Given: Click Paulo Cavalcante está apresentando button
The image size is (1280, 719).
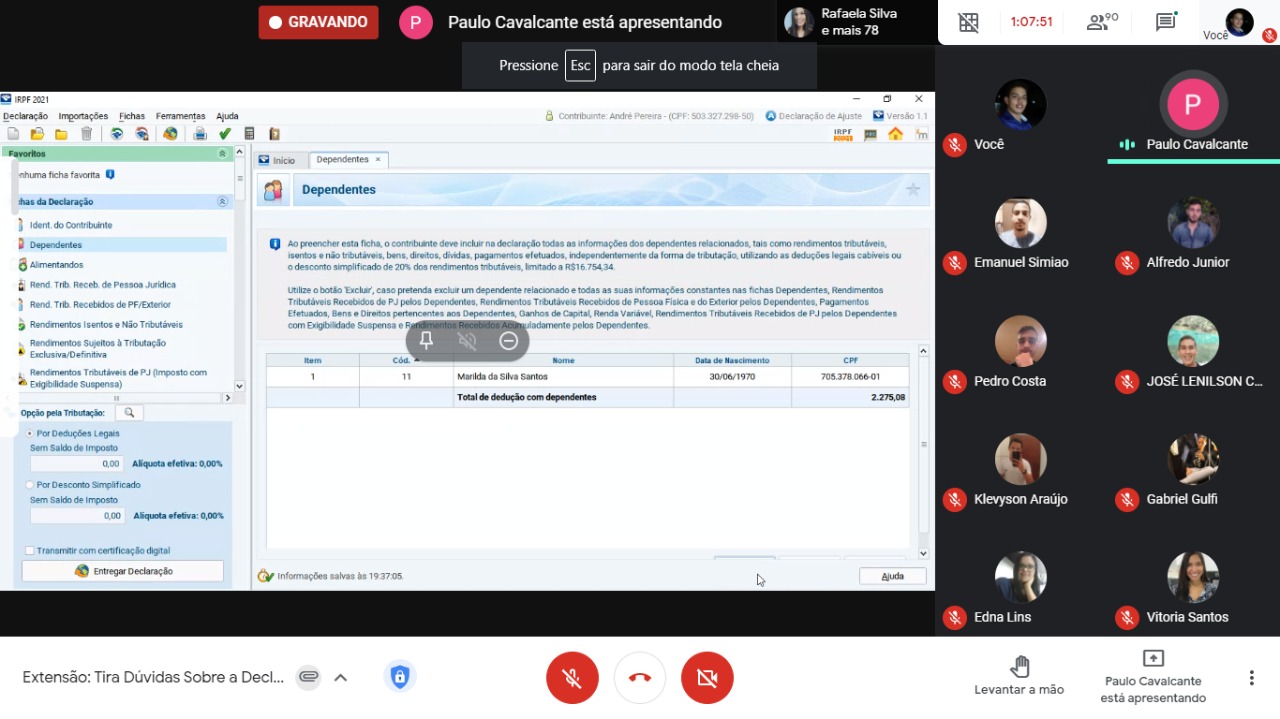Looking at the screenshot, I should [x=1153, y=677].
